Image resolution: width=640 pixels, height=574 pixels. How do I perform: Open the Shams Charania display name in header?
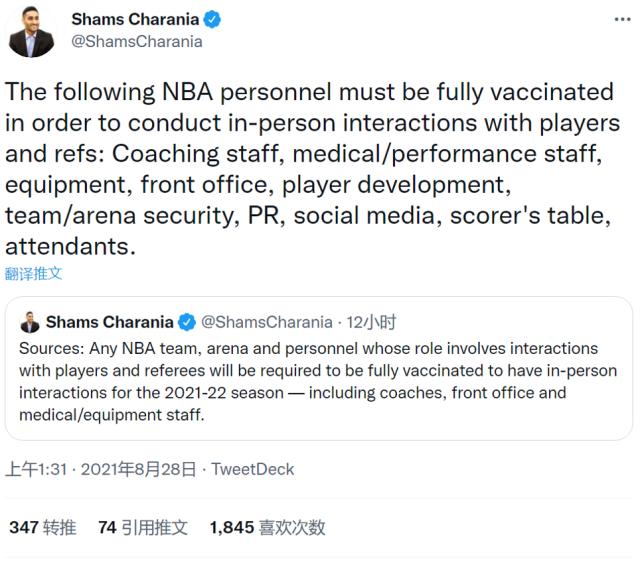click(135, 20)
